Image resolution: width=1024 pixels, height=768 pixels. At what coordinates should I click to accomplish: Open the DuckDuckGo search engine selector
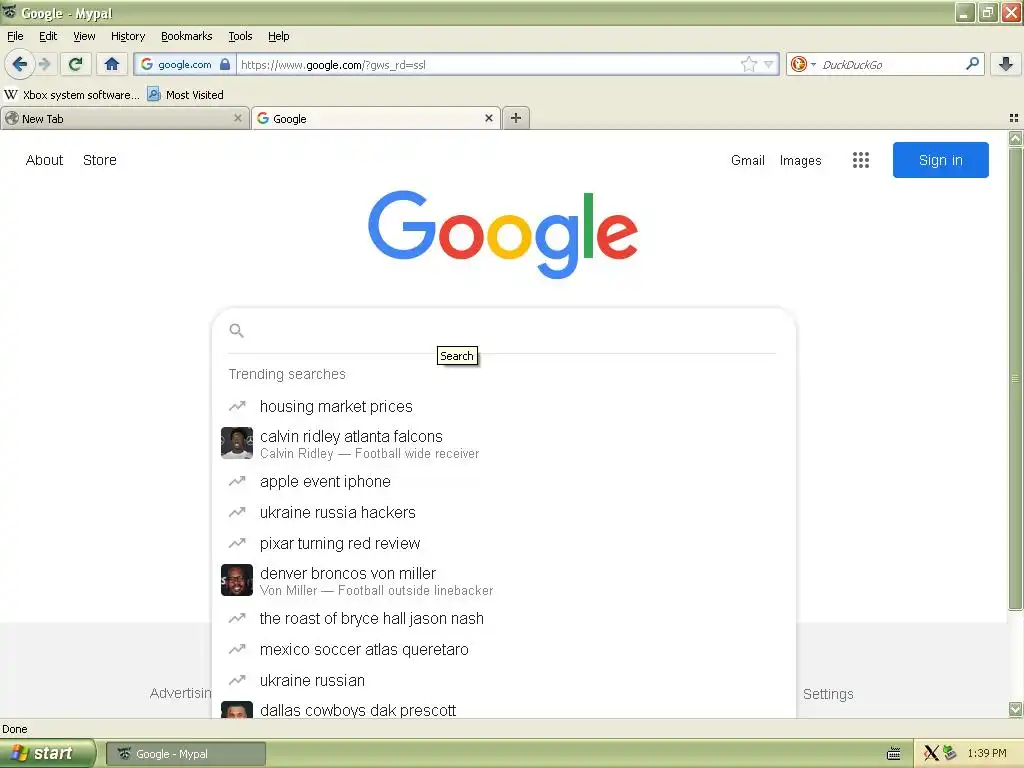tap(803, 64)
